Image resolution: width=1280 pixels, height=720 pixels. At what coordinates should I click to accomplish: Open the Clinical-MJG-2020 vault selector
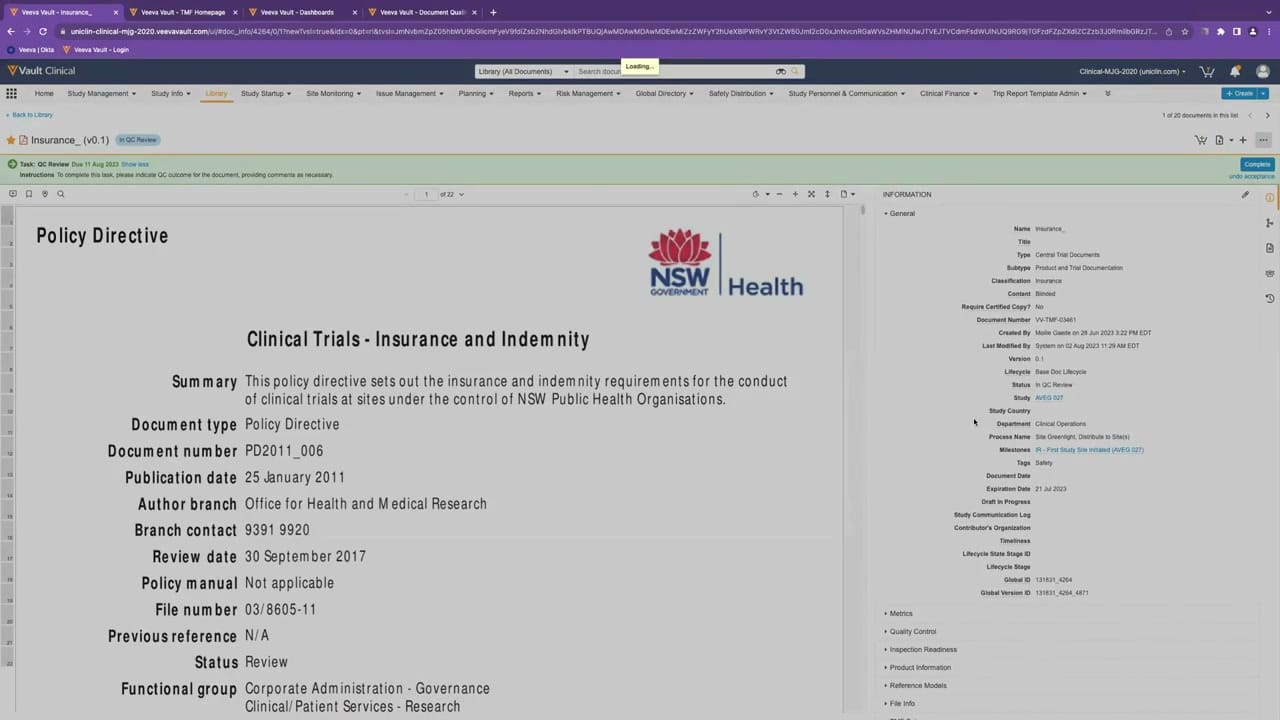coord(1133,72)
